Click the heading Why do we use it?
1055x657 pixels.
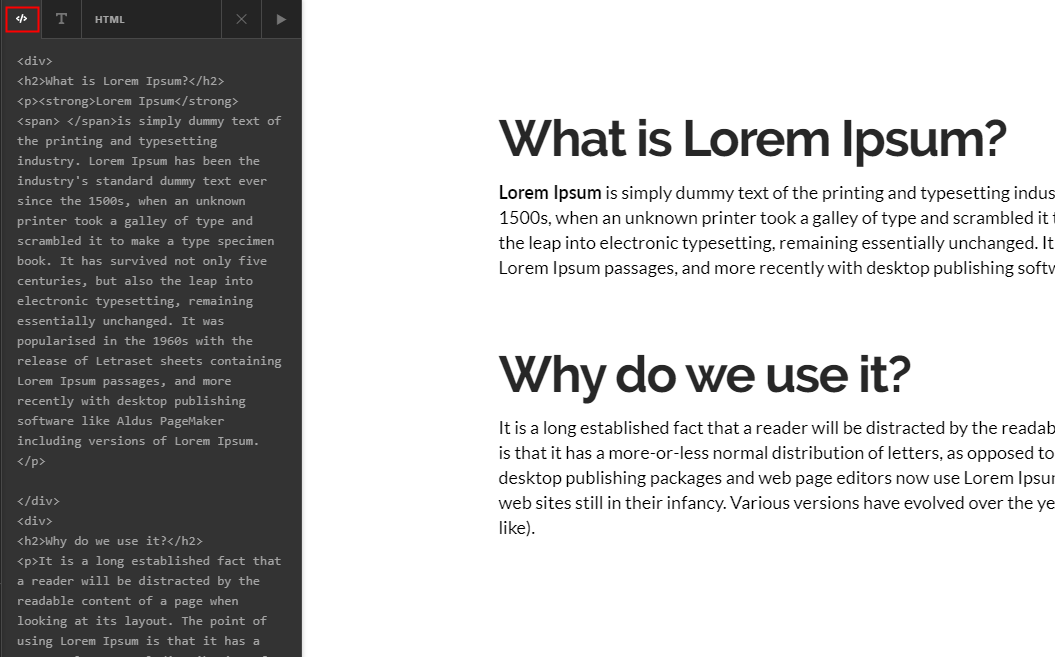704,375
